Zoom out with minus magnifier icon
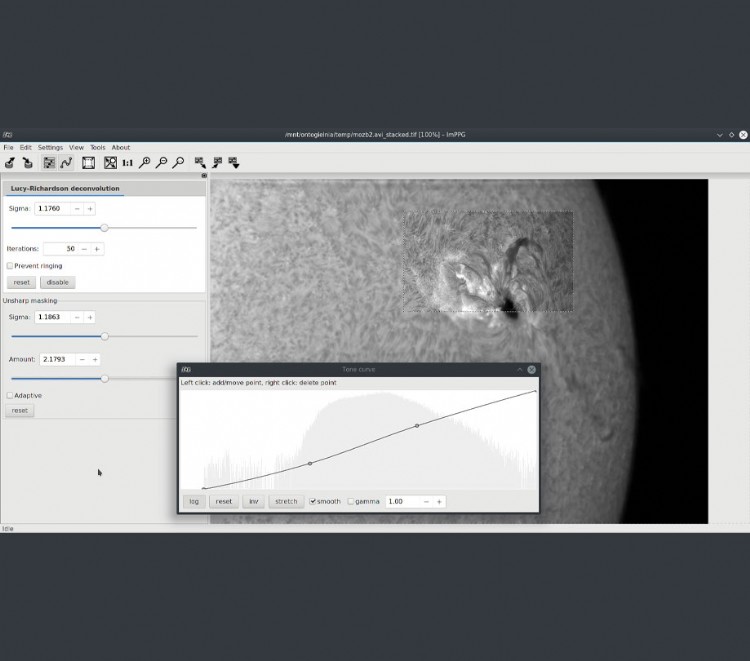 pos(161,163)
